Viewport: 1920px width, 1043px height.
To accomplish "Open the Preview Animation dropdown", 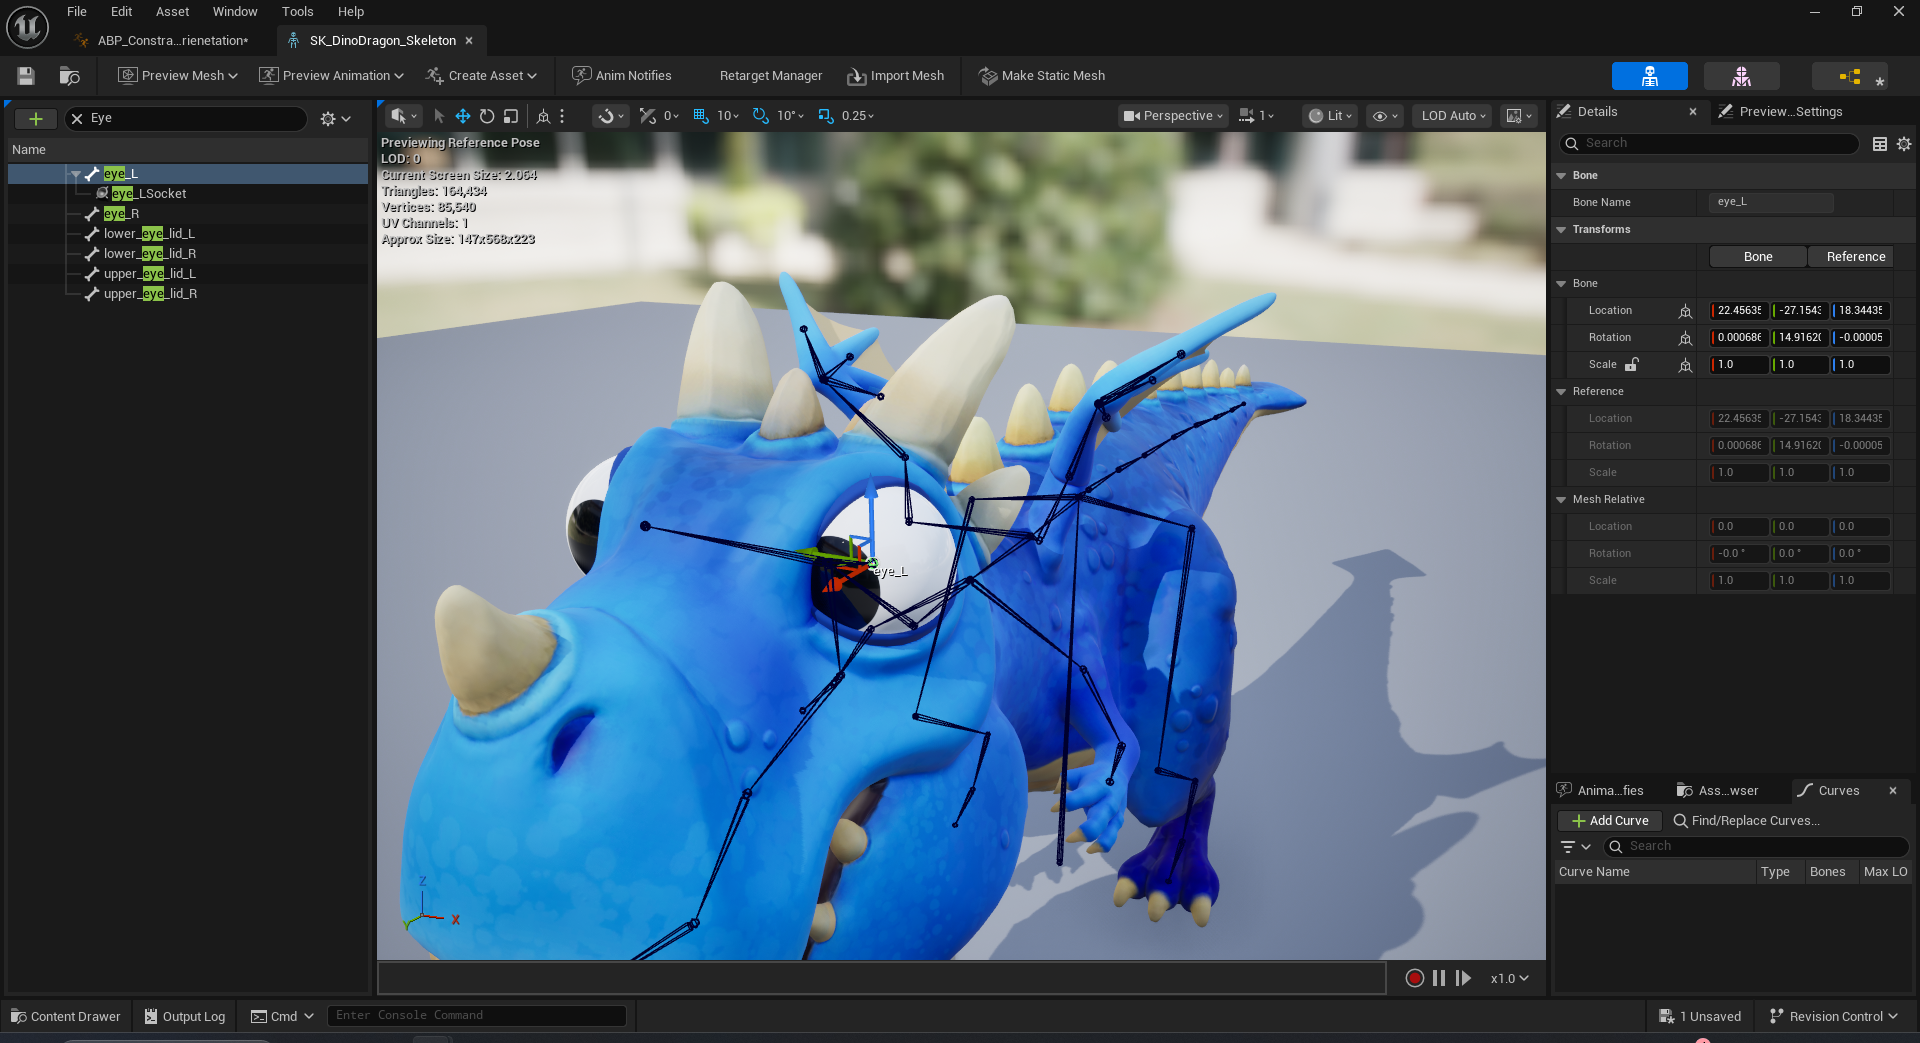I will [x=331, y=76].
